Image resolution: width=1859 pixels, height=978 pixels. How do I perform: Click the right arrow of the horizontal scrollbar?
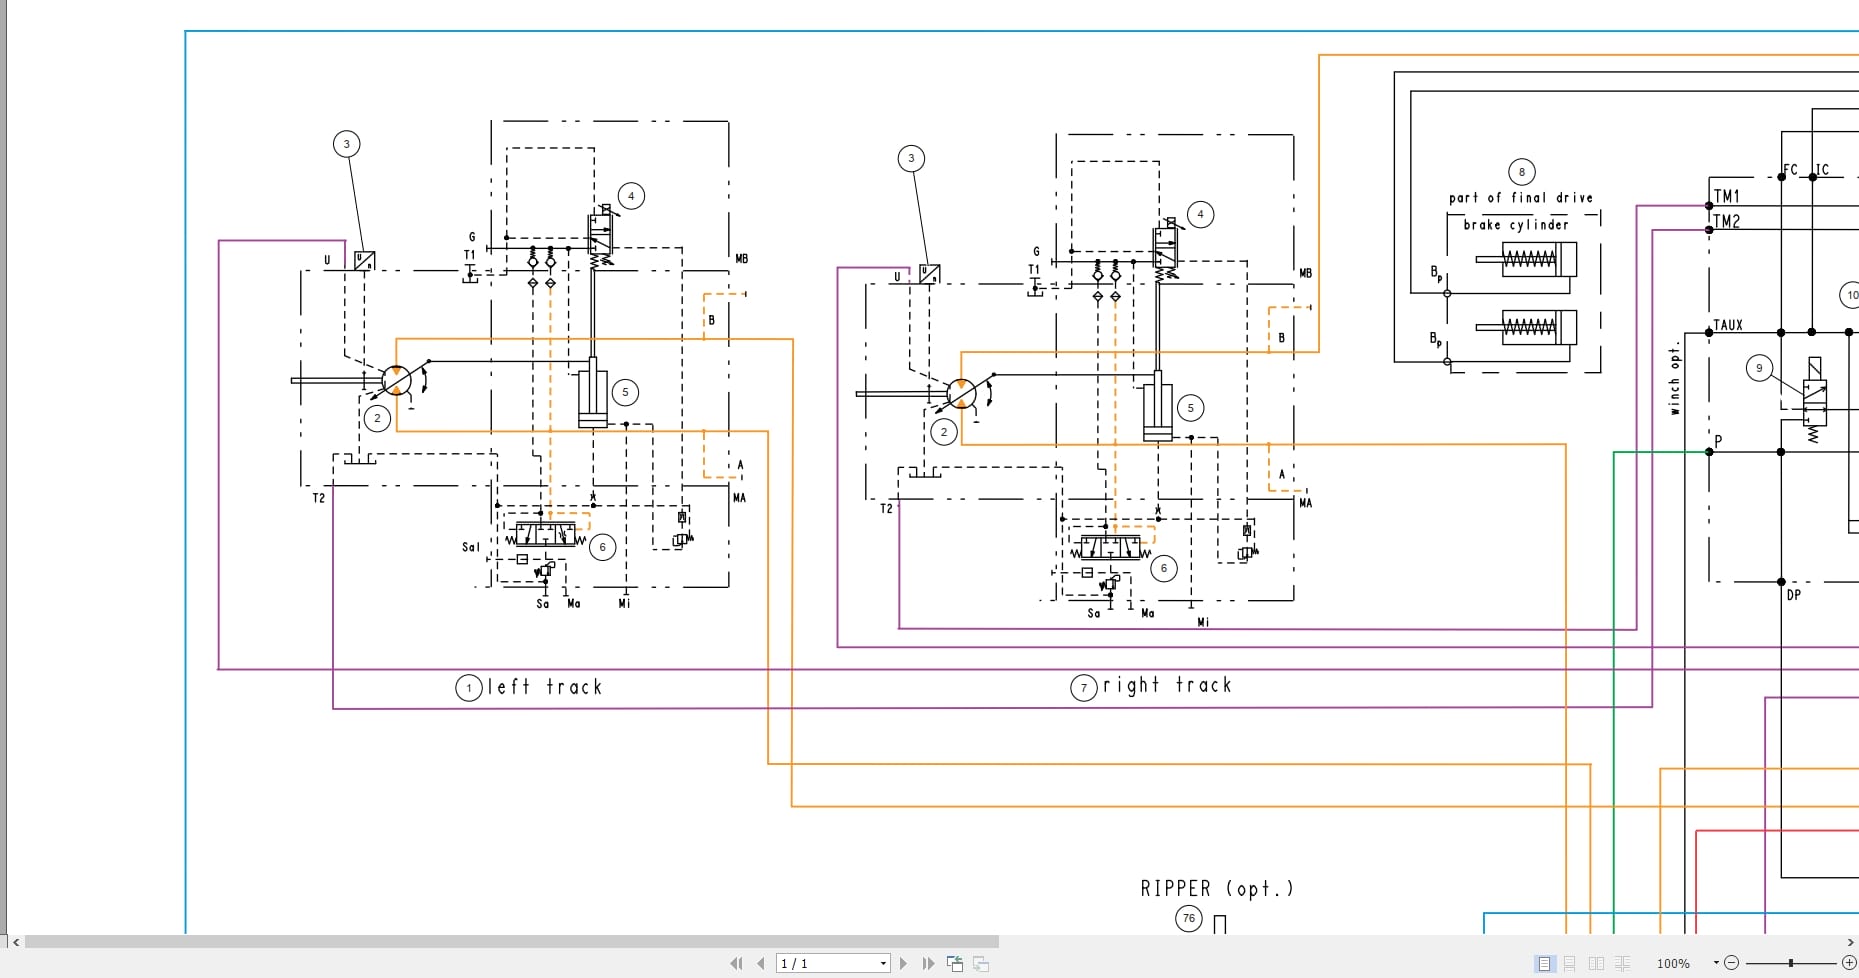click(1852, 941)
